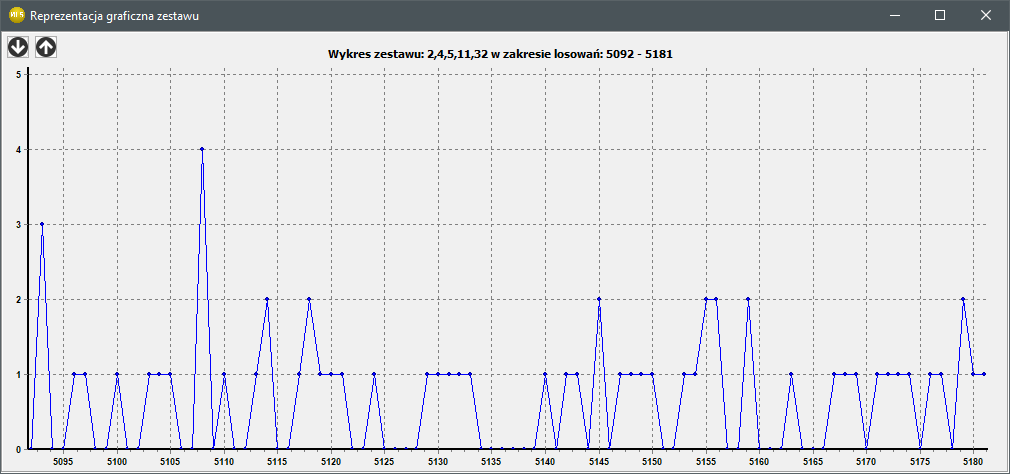Click the x-axis label 5100
This screenshot has height=474, width=1010.
(x=117, y=462)
